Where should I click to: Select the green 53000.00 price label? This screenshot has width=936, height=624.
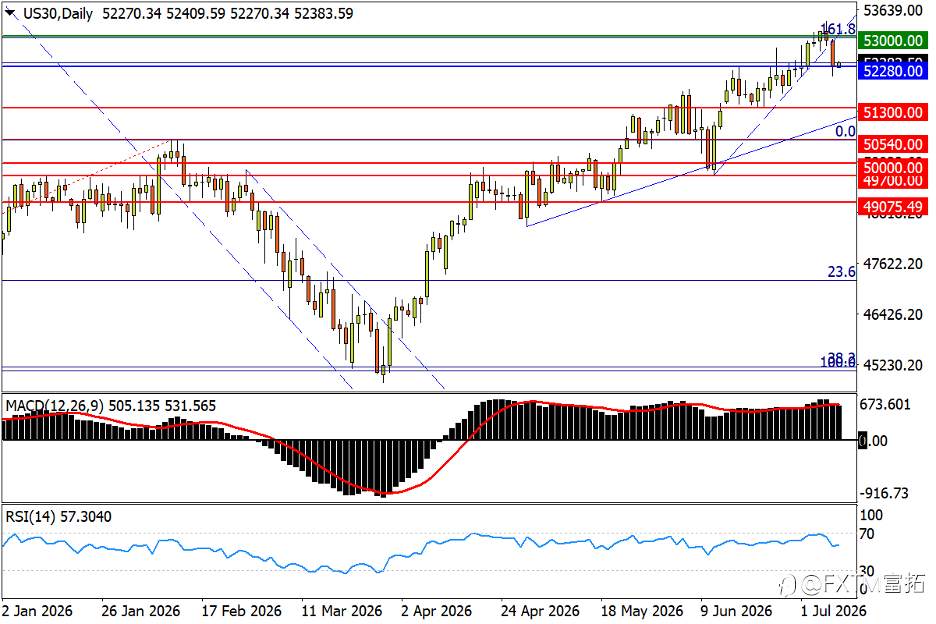click(x=893, y=41)
